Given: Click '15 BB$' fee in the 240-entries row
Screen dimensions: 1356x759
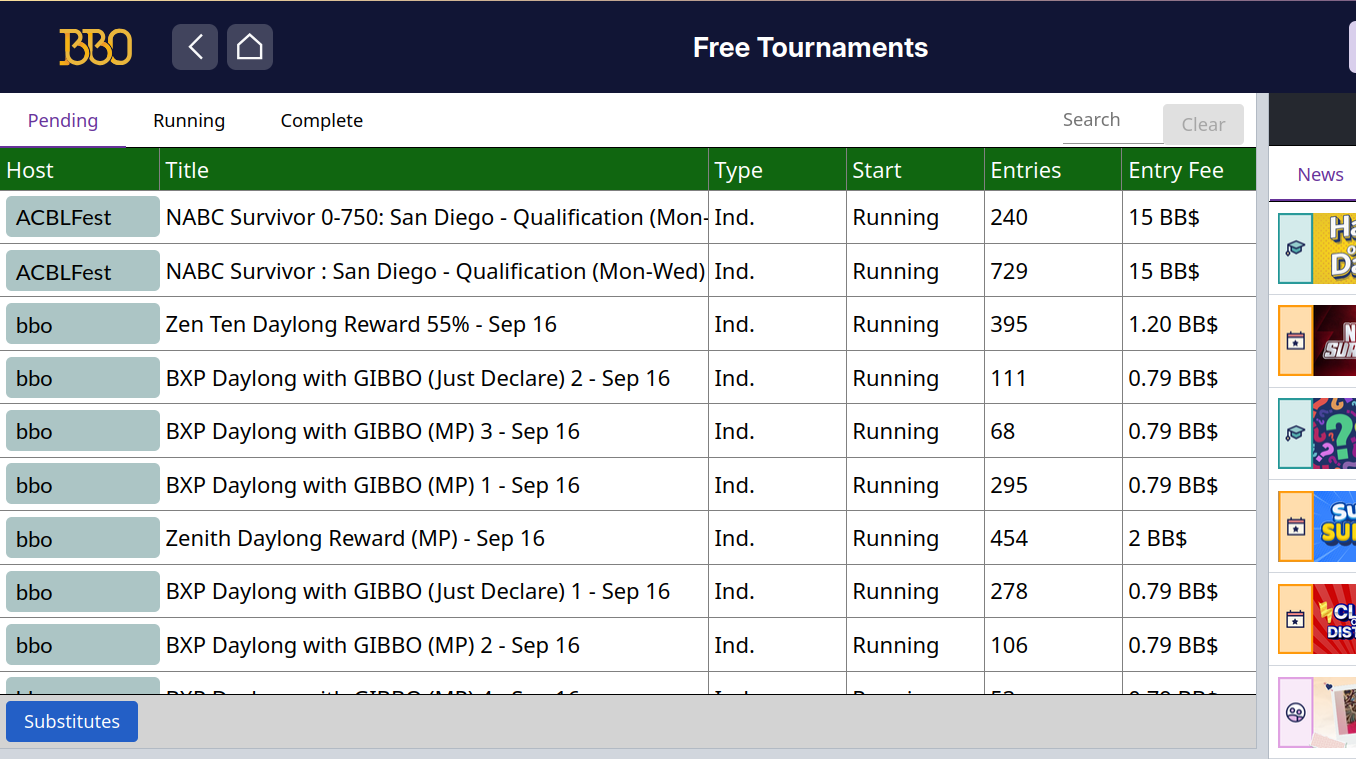Looking at the screenshot, I should 1164,217.
